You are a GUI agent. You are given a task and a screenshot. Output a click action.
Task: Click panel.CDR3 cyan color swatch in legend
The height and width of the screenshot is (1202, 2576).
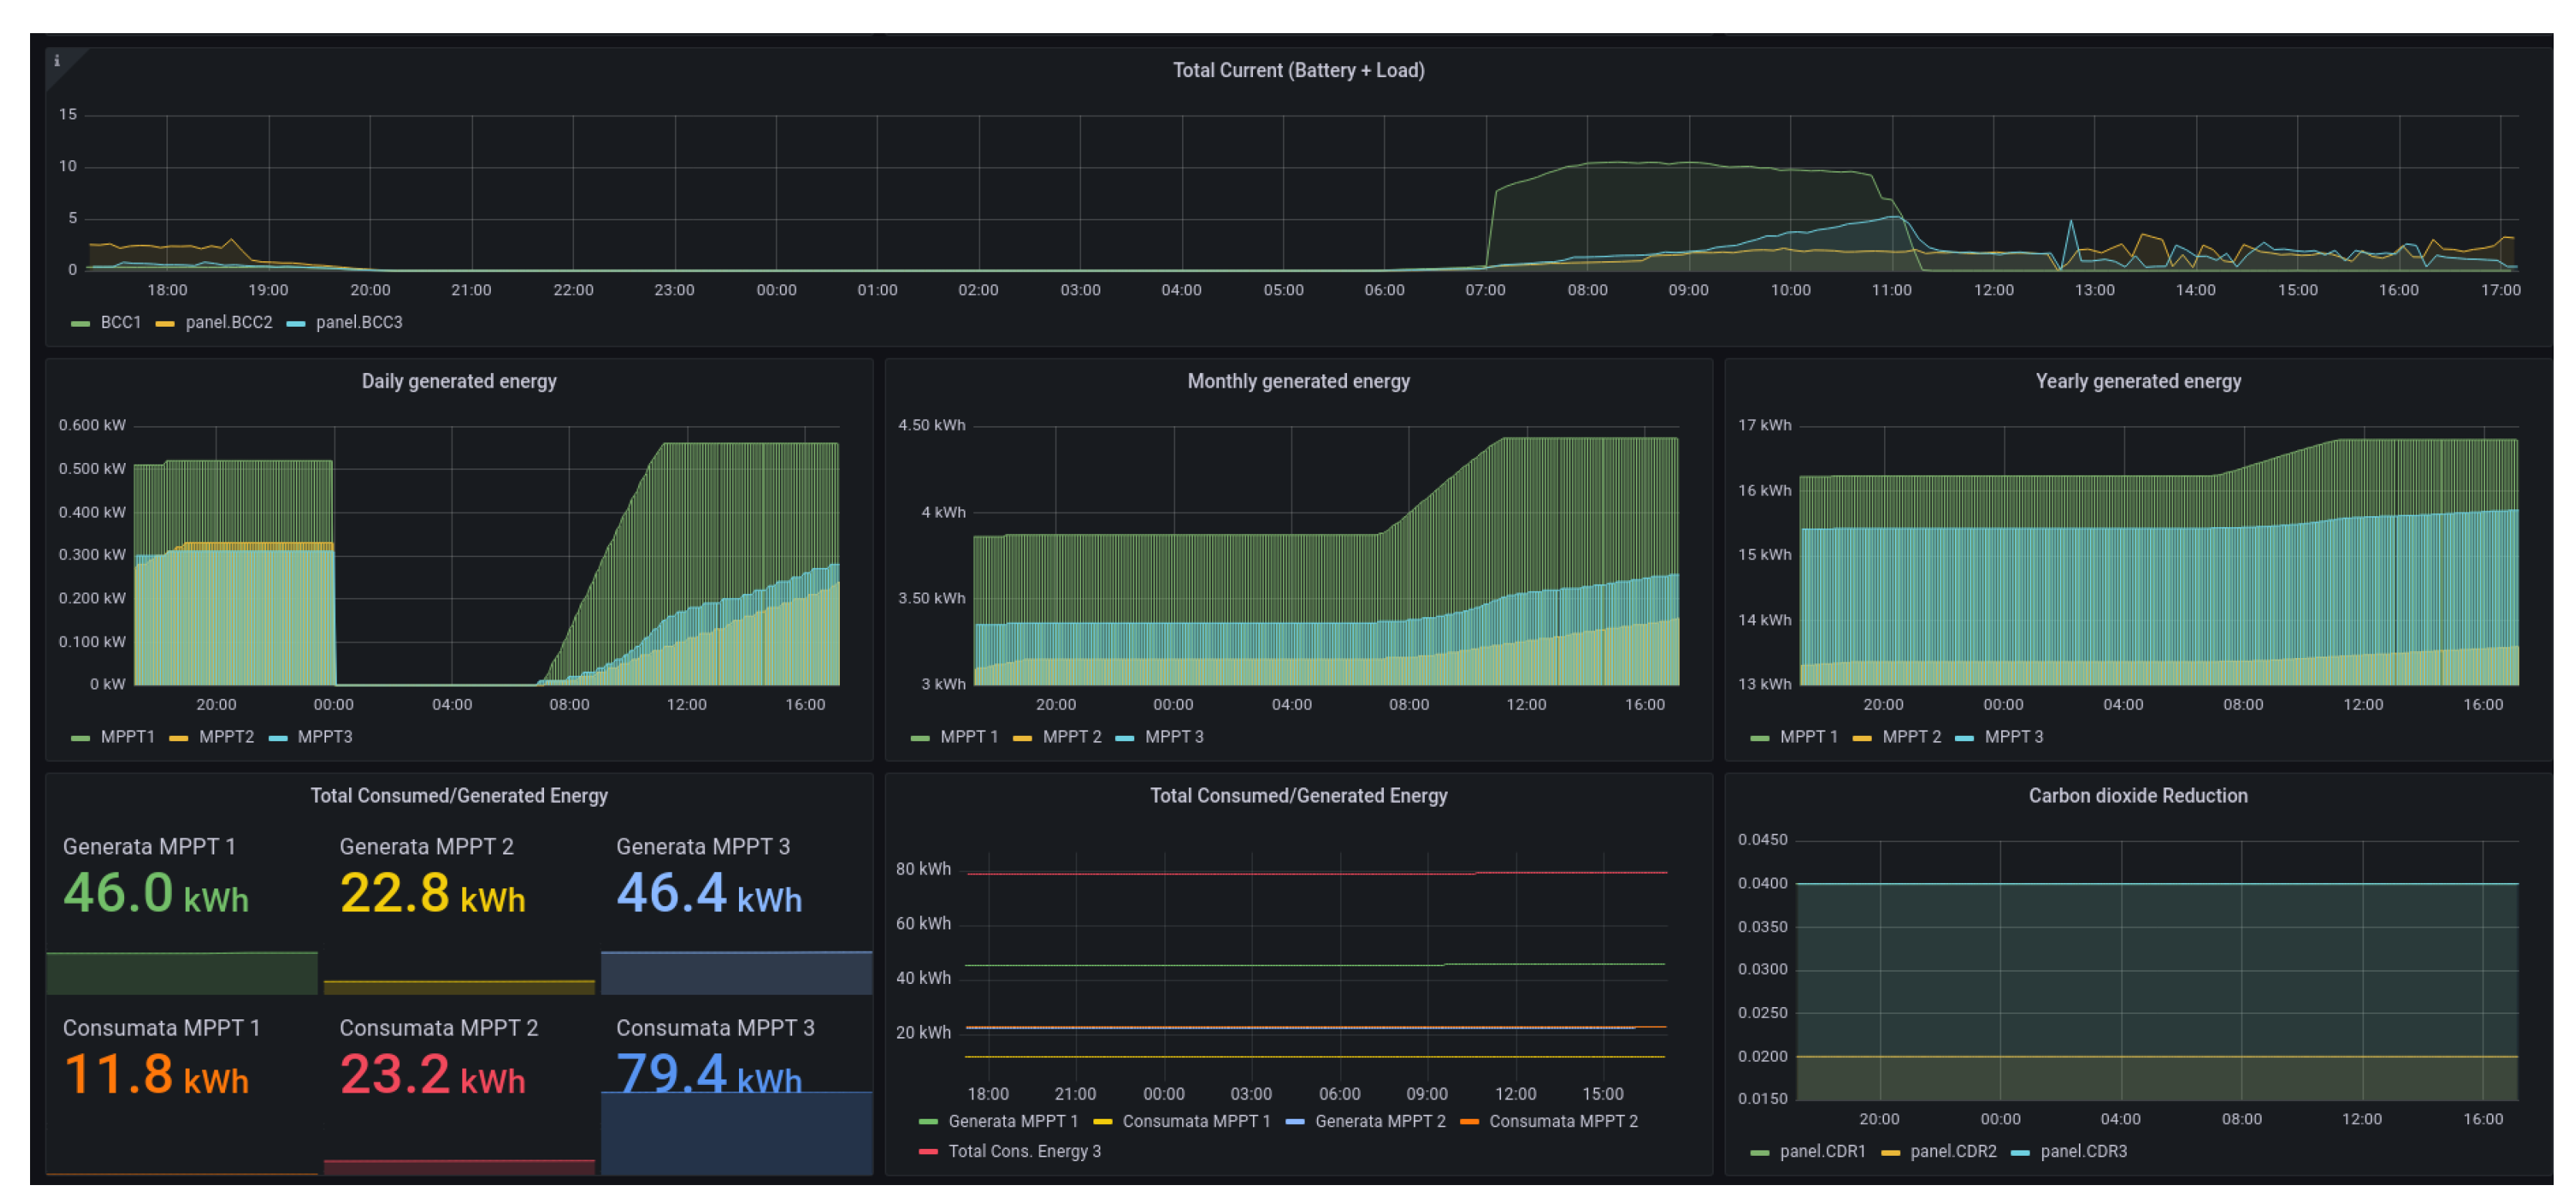coord(2019,1153)
